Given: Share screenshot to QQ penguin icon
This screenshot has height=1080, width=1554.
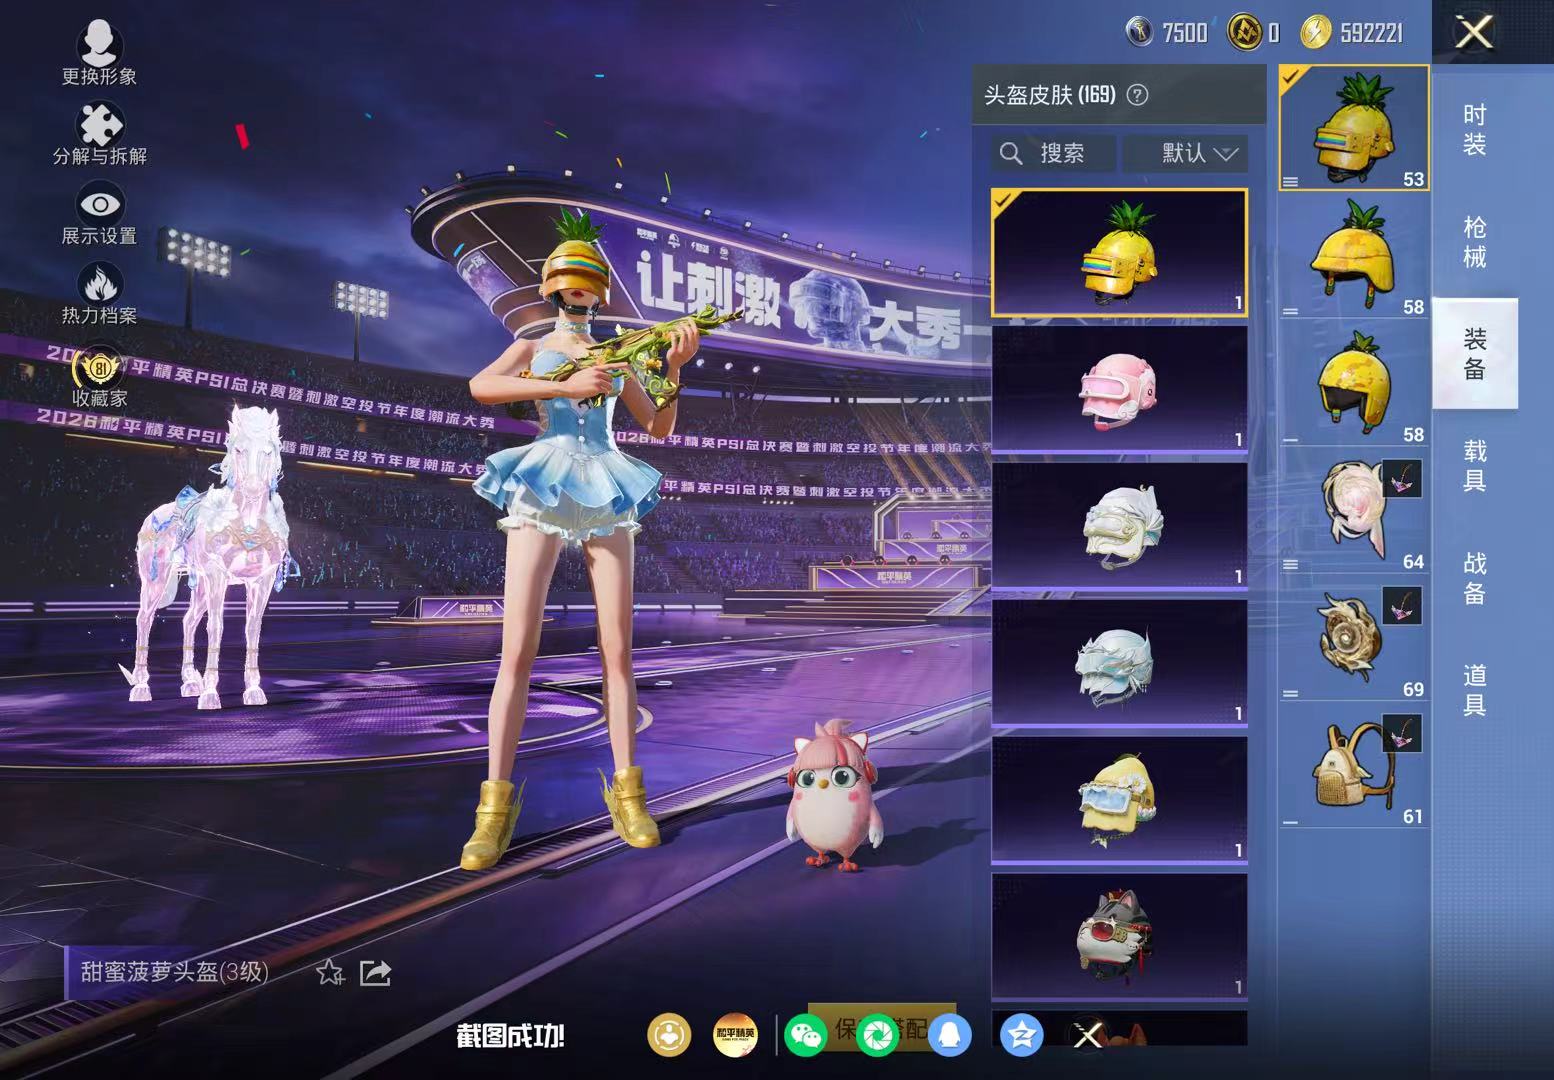Looking at the screenshot, I should pyautogui.click(x=949, y=1035).
